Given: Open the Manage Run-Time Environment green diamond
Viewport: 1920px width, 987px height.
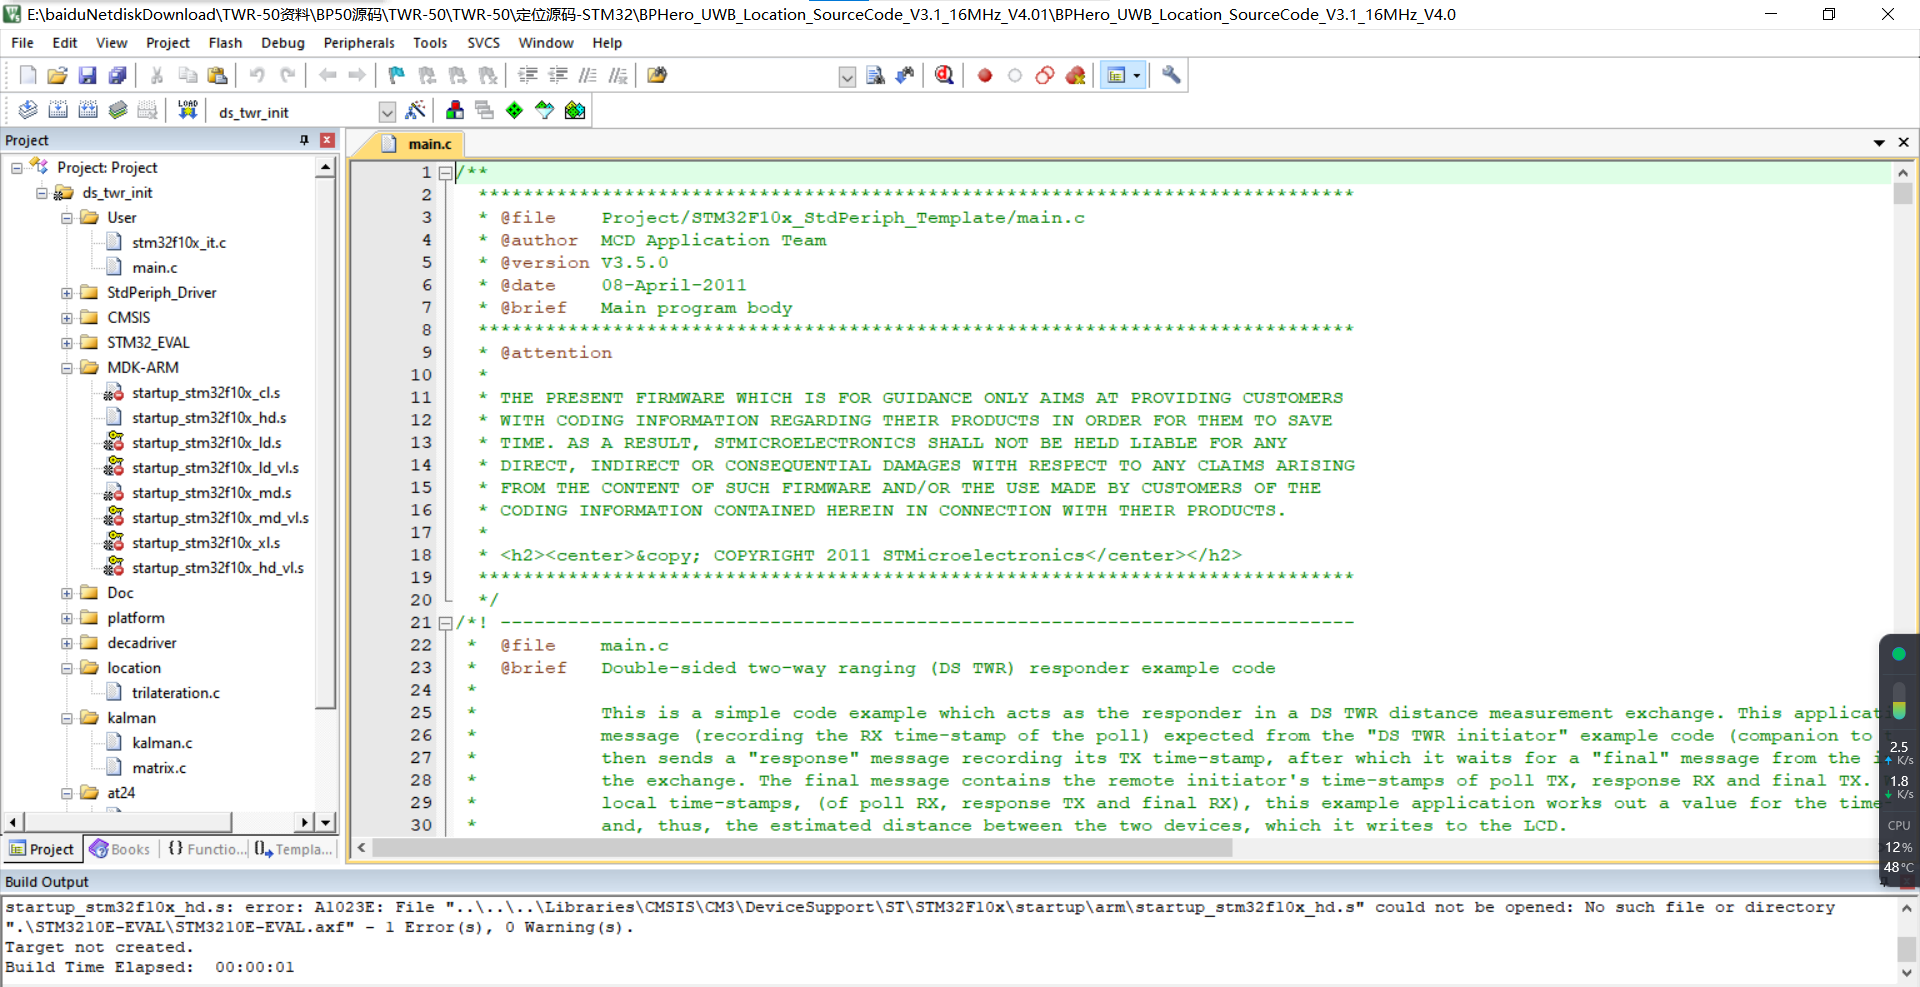Looking at the screenshot, I should click(514, 110).
